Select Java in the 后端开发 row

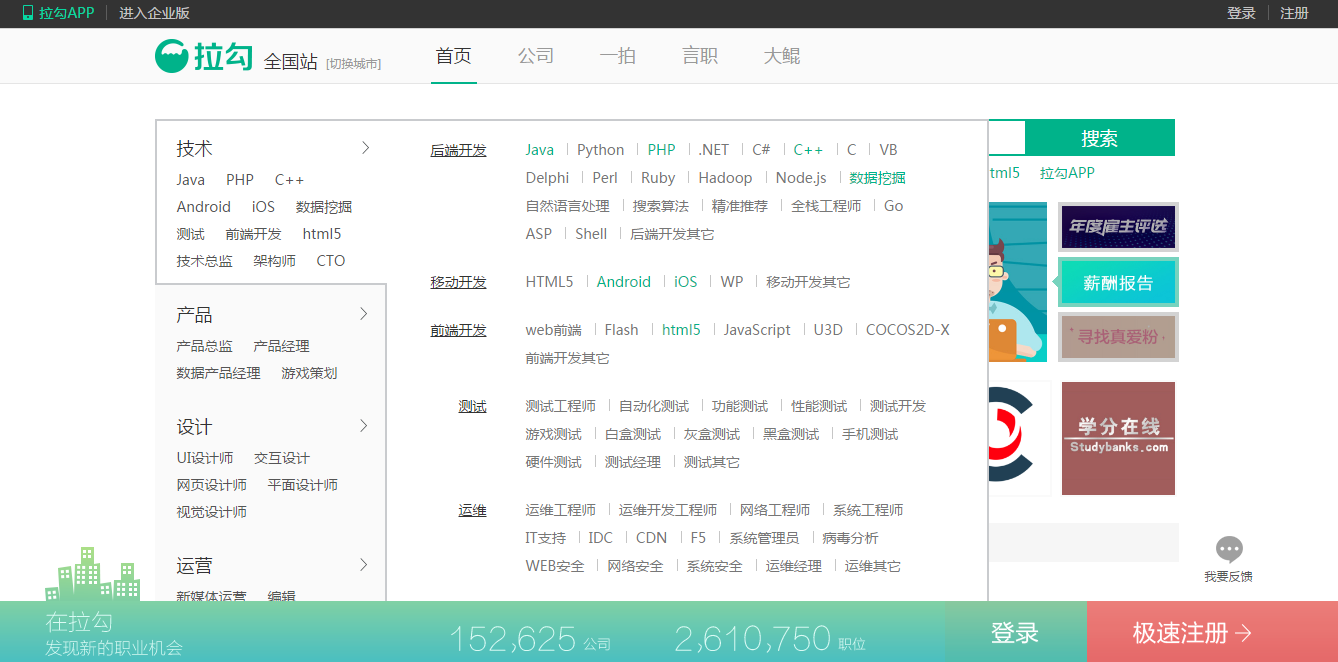click(540, 150)
